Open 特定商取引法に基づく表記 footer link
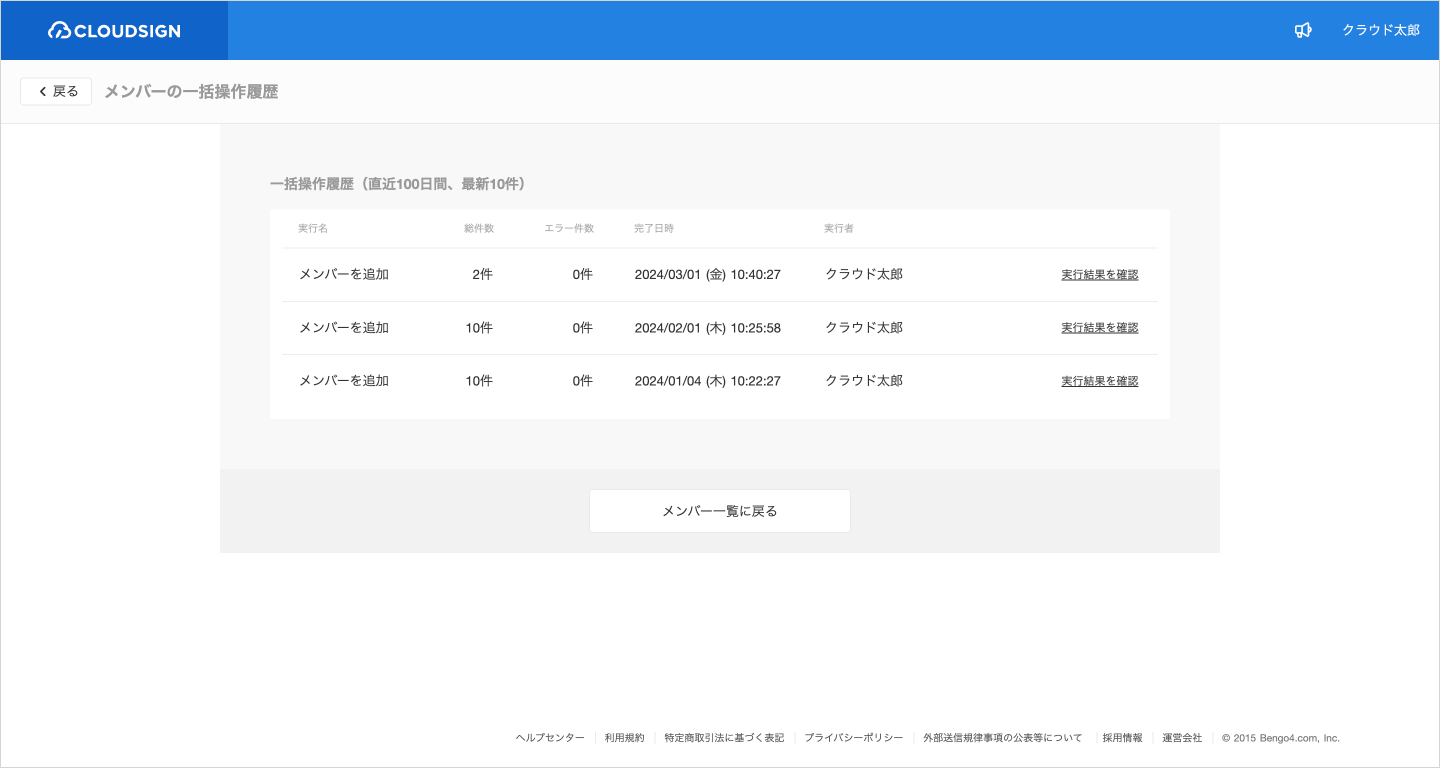Viewport: 1440px width, 768px height. coord(724,738)
